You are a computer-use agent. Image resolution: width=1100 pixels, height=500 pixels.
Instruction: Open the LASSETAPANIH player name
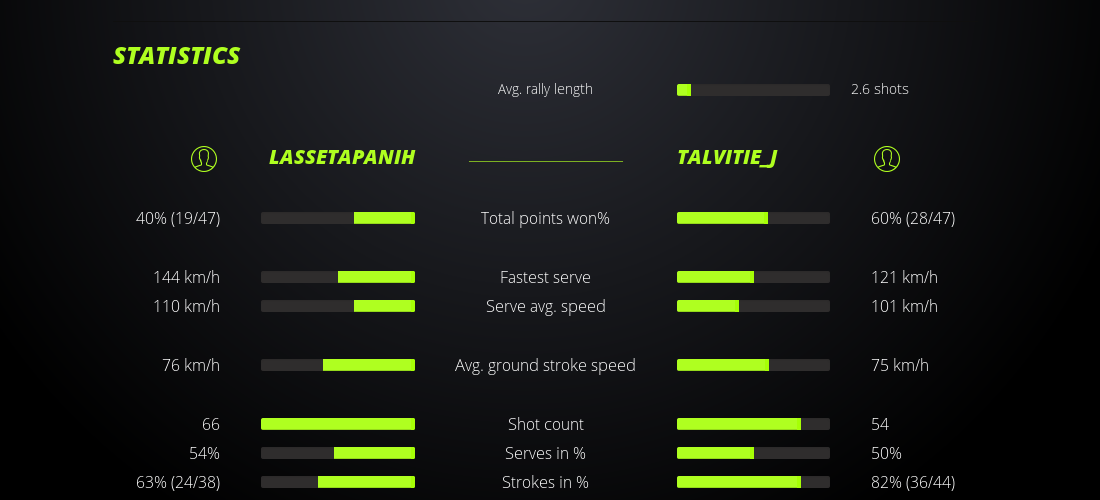point(342,158)
